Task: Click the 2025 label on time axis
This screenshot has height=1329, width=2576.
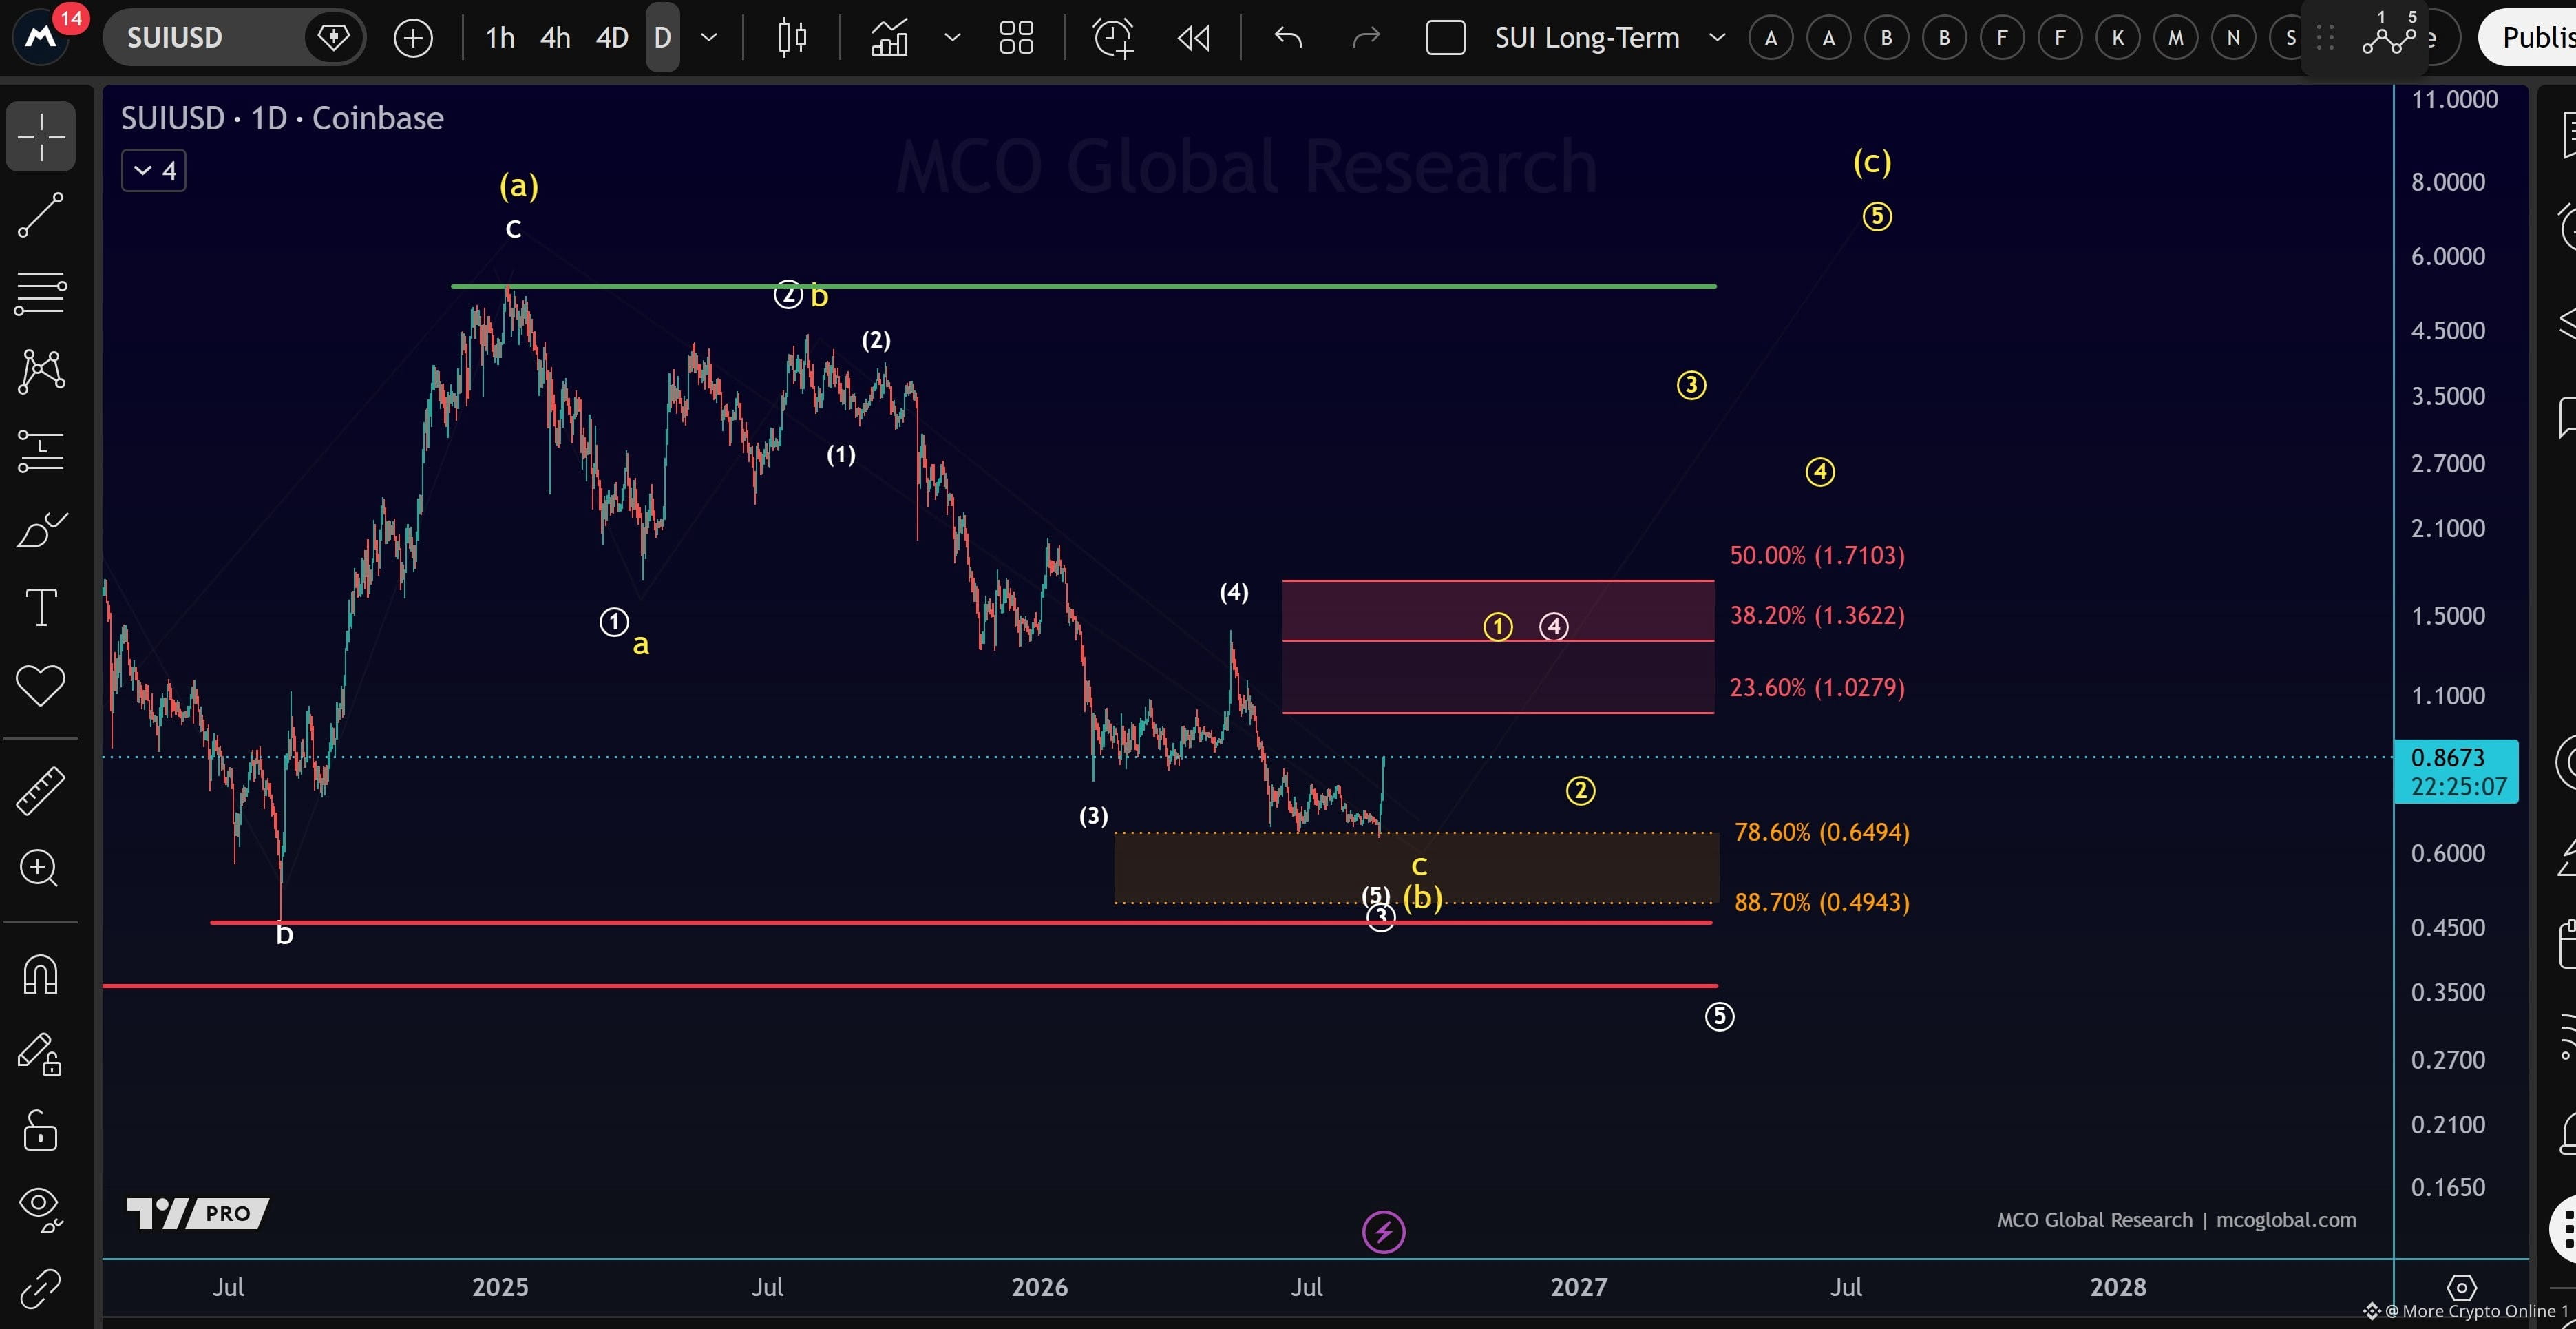Action: tap(500, 1287)
